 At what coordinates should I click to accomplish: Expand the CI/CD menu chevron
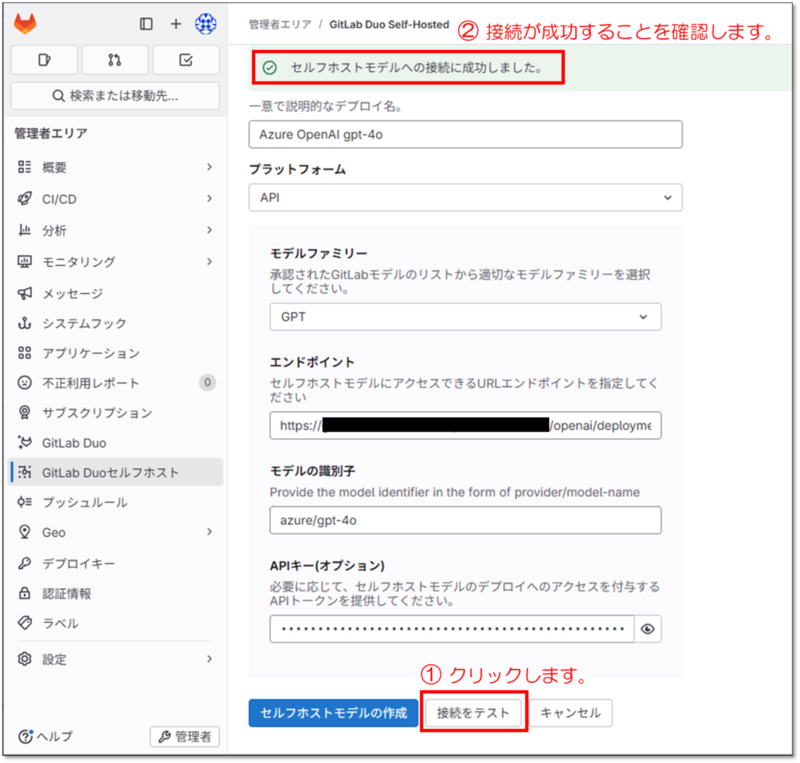[209, 199]
